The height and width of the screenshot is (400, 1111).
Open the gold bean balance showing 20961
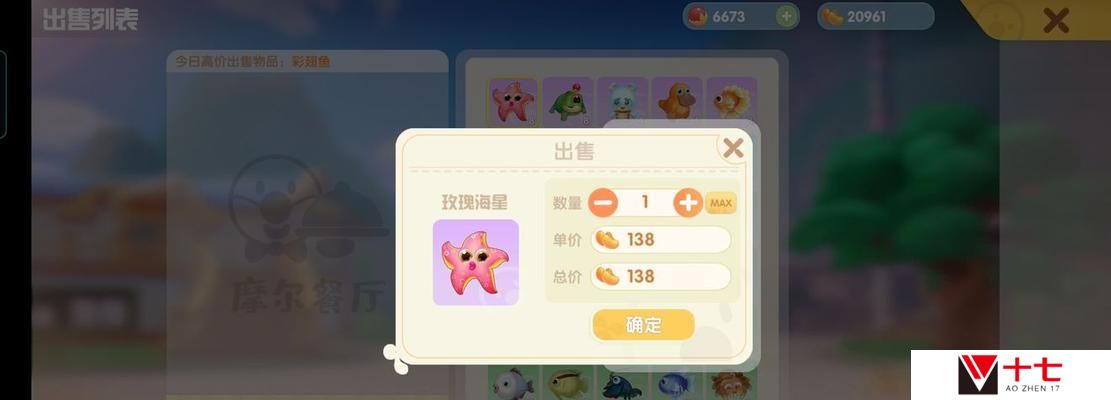(876, 16)
